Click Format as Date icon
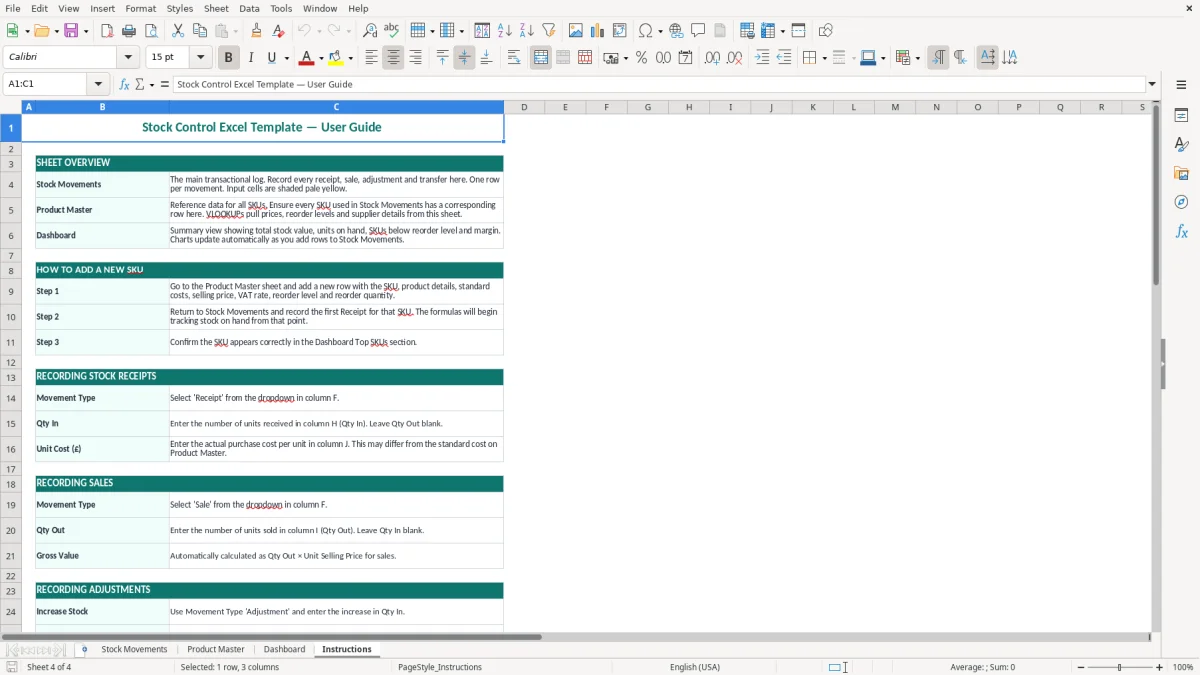The width and height of the screenshot is (1200, 675). [x=685, y=58]
